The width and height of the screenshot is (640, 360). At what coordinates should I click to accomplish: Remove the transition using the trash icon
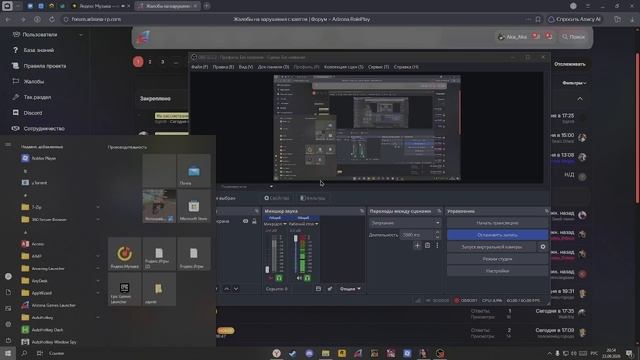427,245
